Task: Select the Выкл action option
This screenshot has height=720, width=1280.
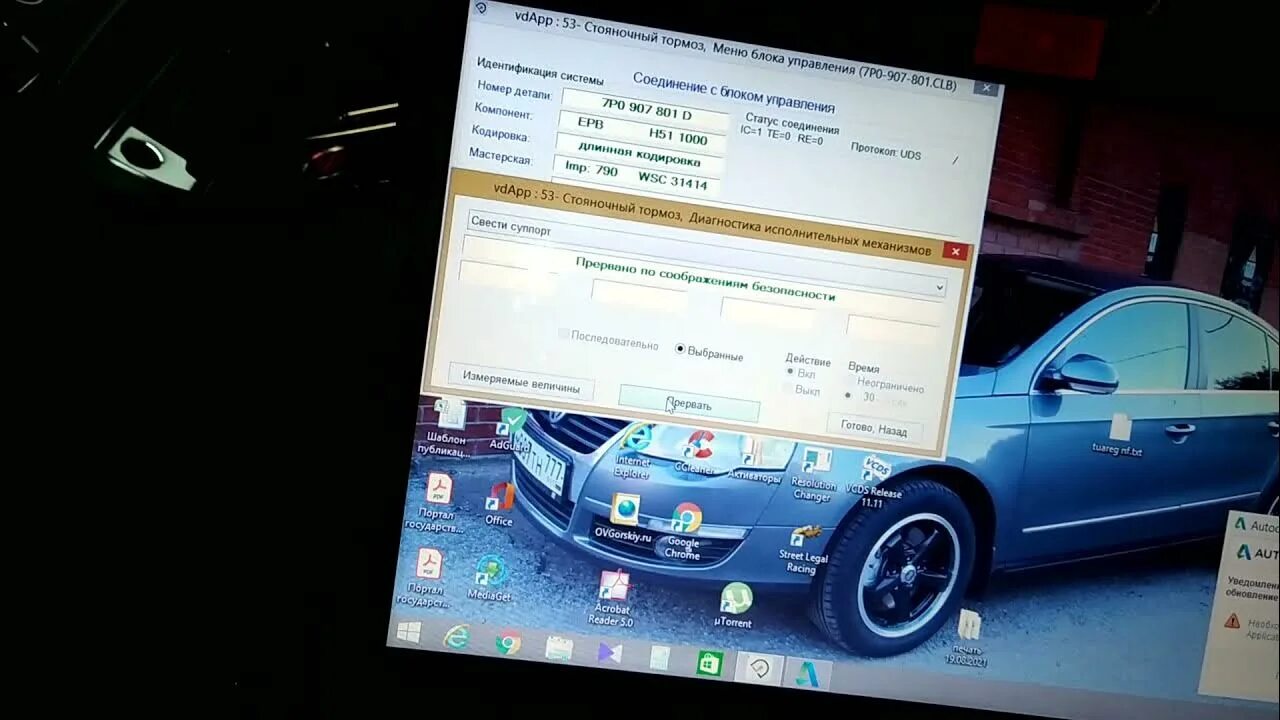Action: coord(802,390)
